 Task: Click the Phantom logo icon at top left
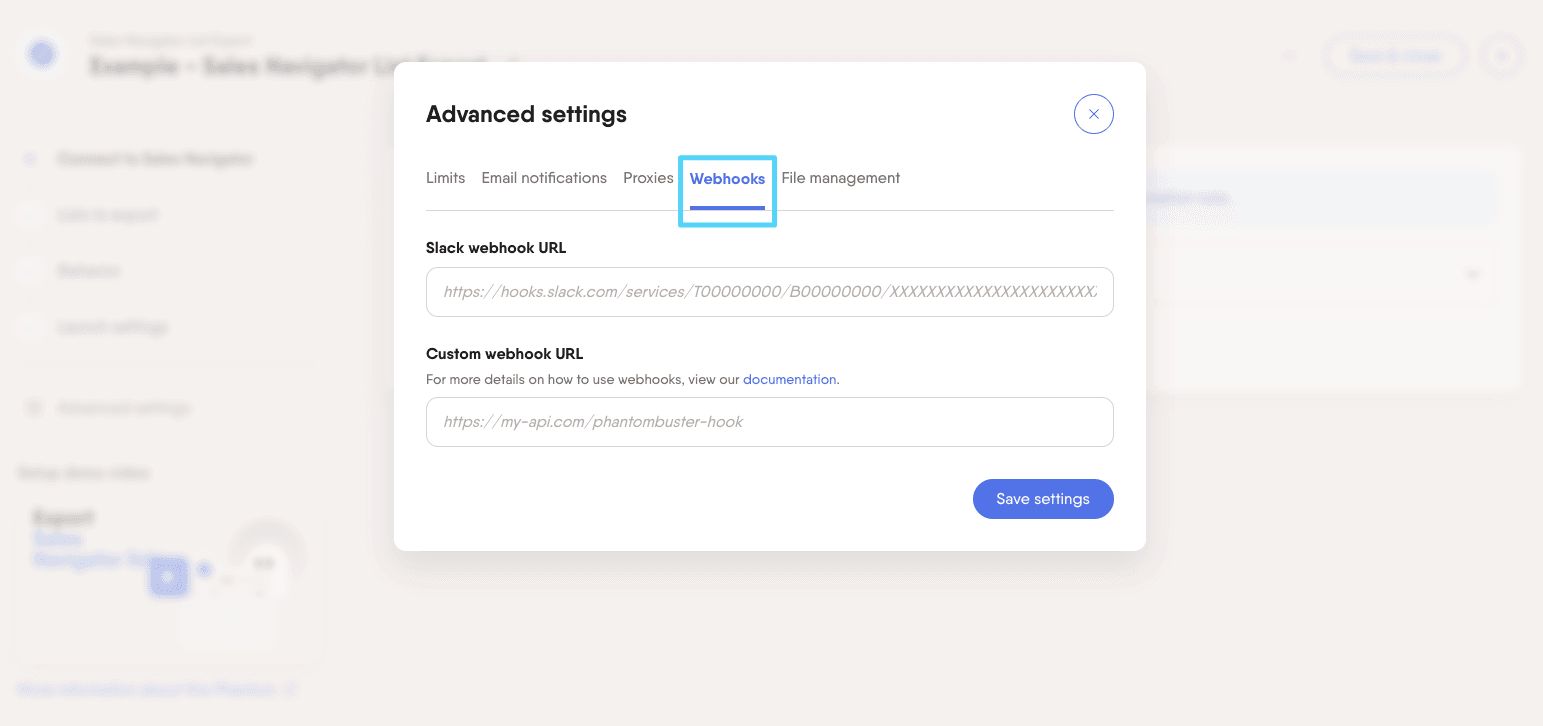click(x=42, y=53)
